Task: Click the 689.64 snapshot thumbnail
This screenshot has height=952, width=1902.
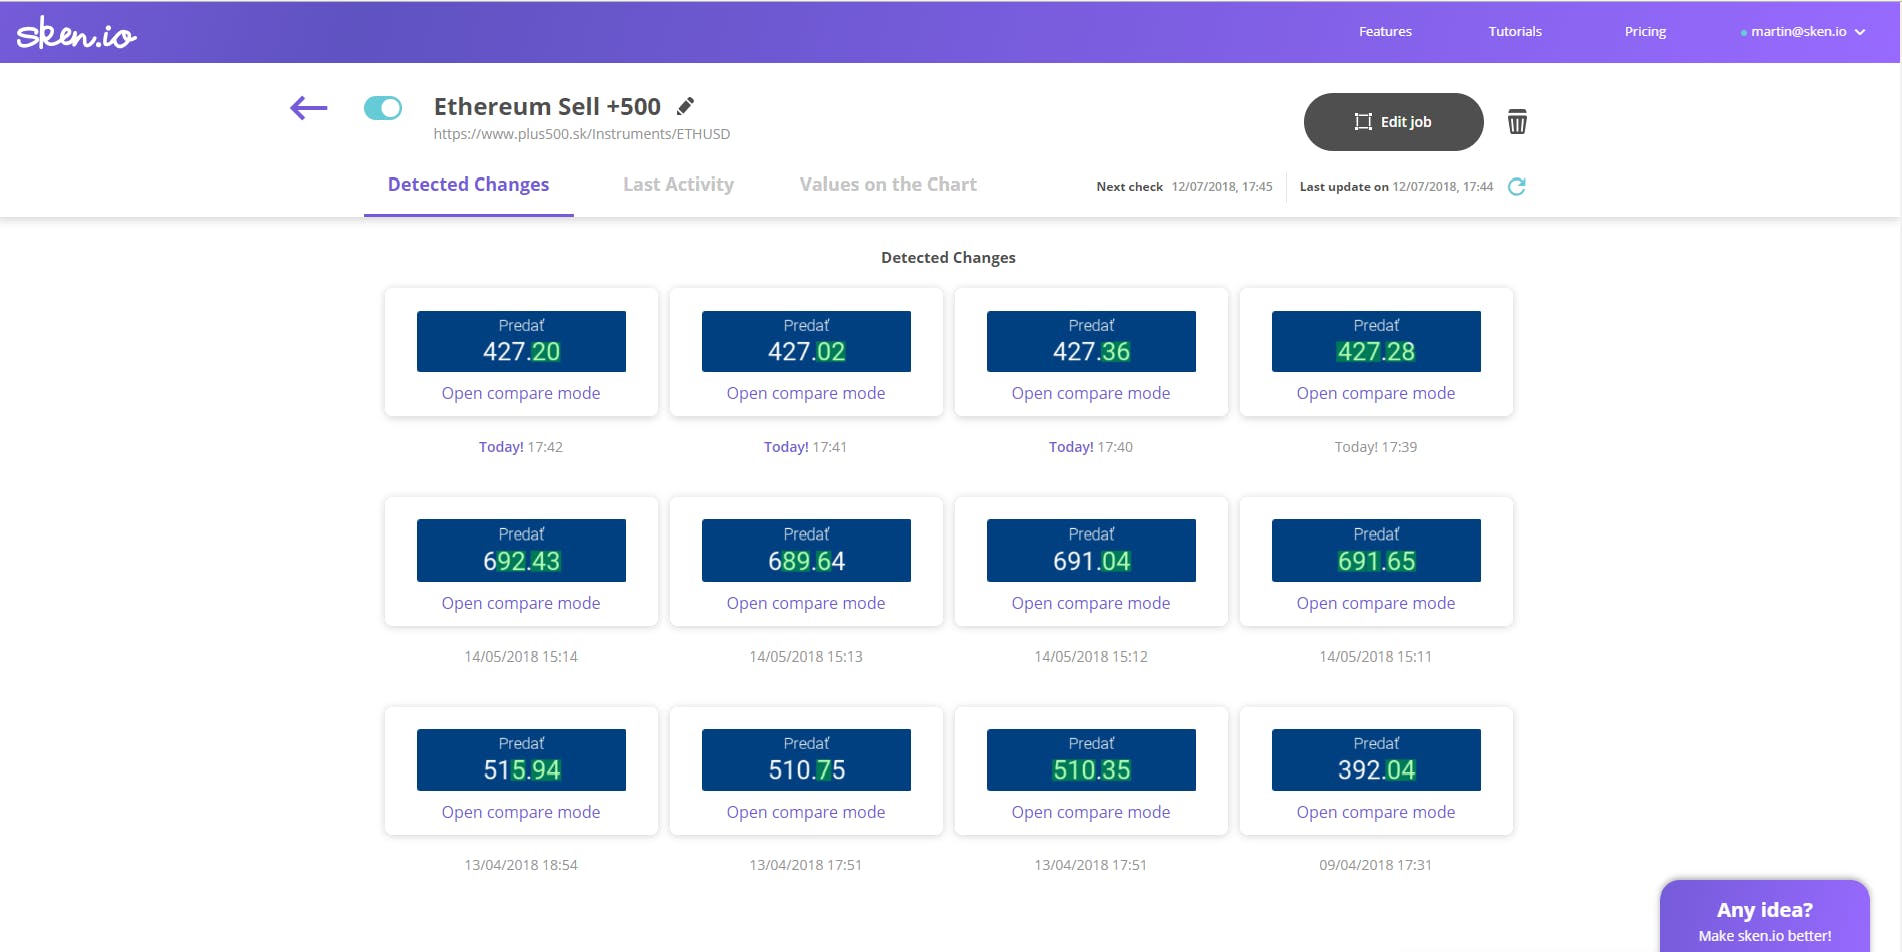Action: click(806, 550)
